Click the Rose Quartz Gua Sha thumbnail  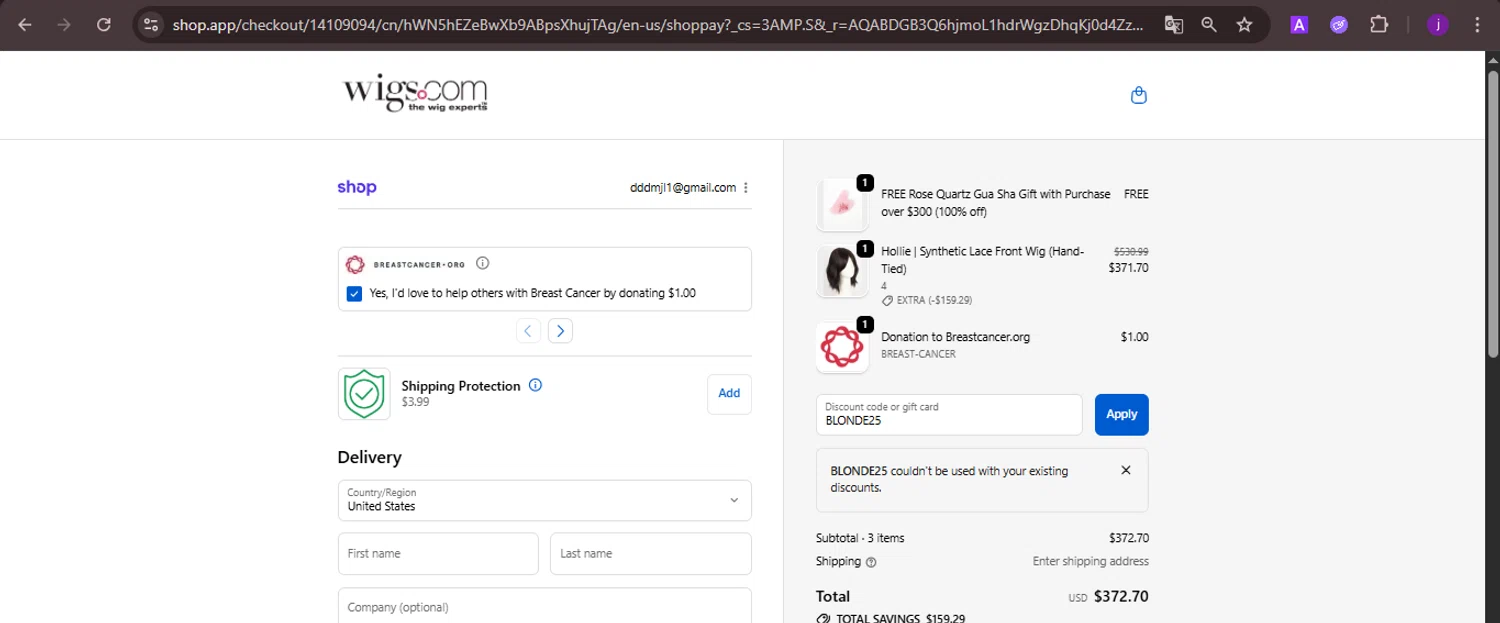[842, 205]
